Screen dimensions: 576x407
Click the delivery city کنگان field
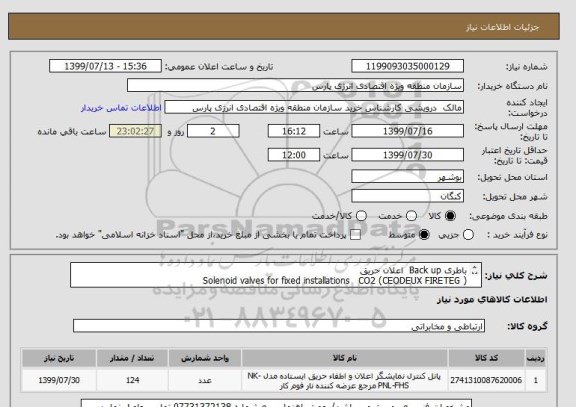(407, 196)
